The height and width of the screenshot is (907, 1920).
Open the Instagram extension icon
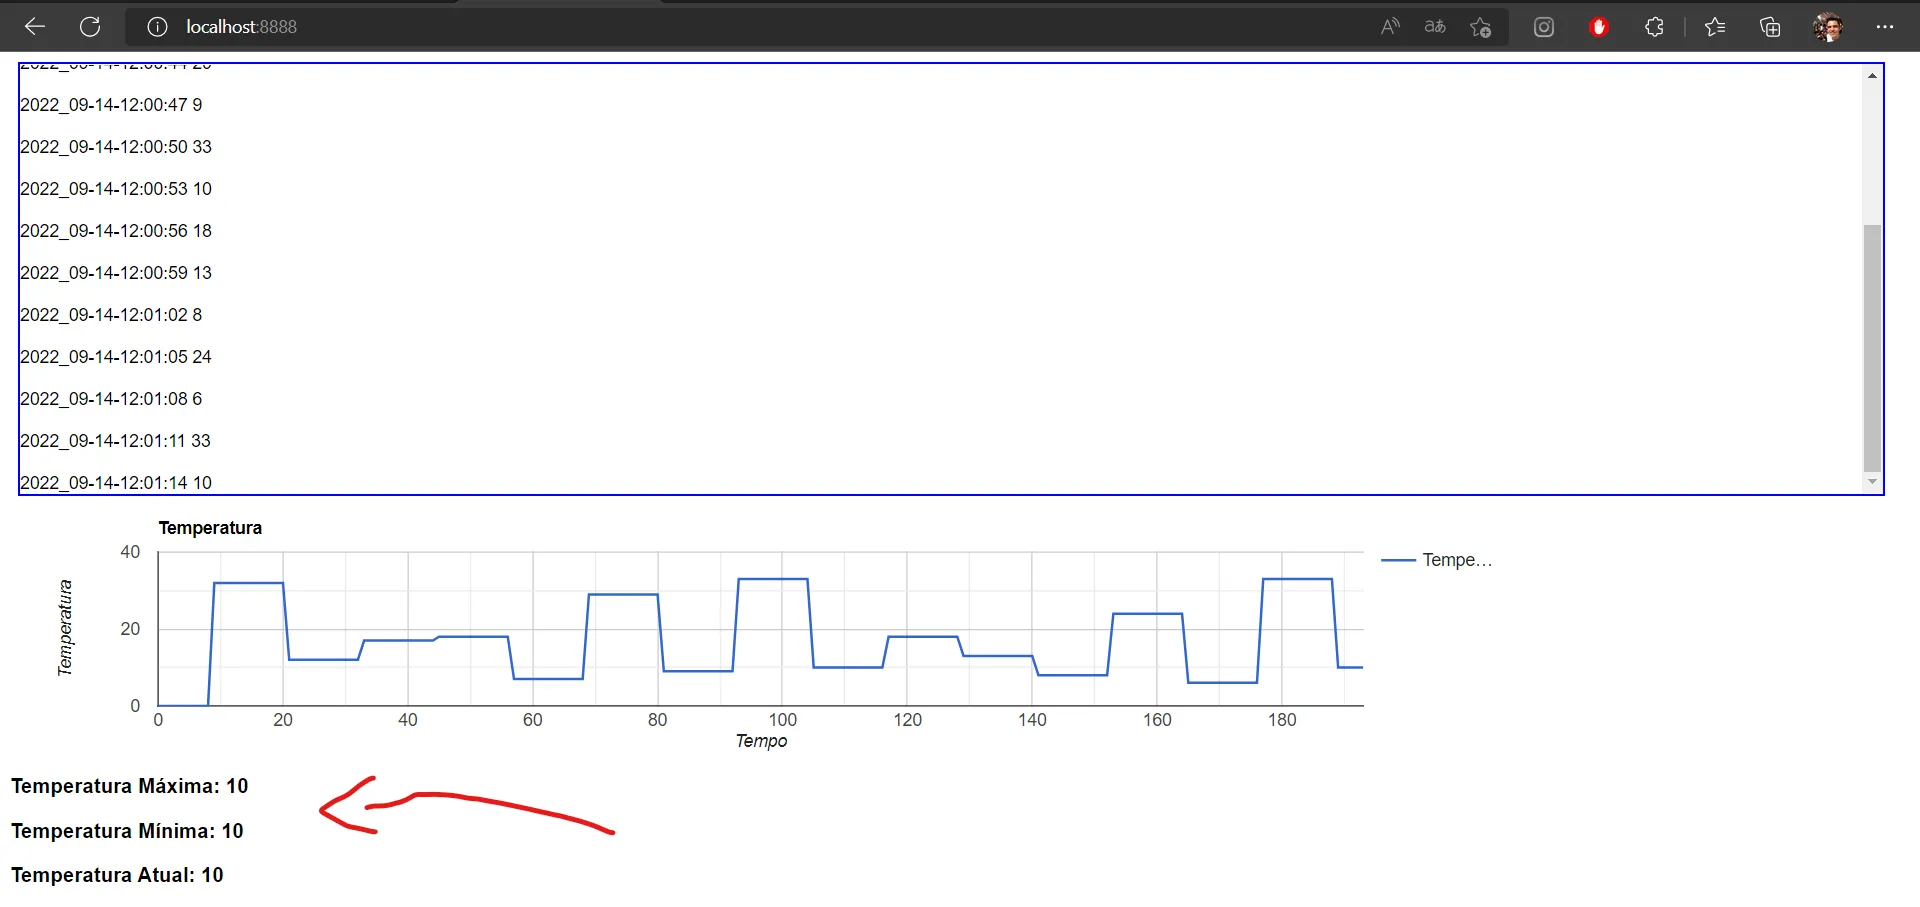coord(1544,27)
